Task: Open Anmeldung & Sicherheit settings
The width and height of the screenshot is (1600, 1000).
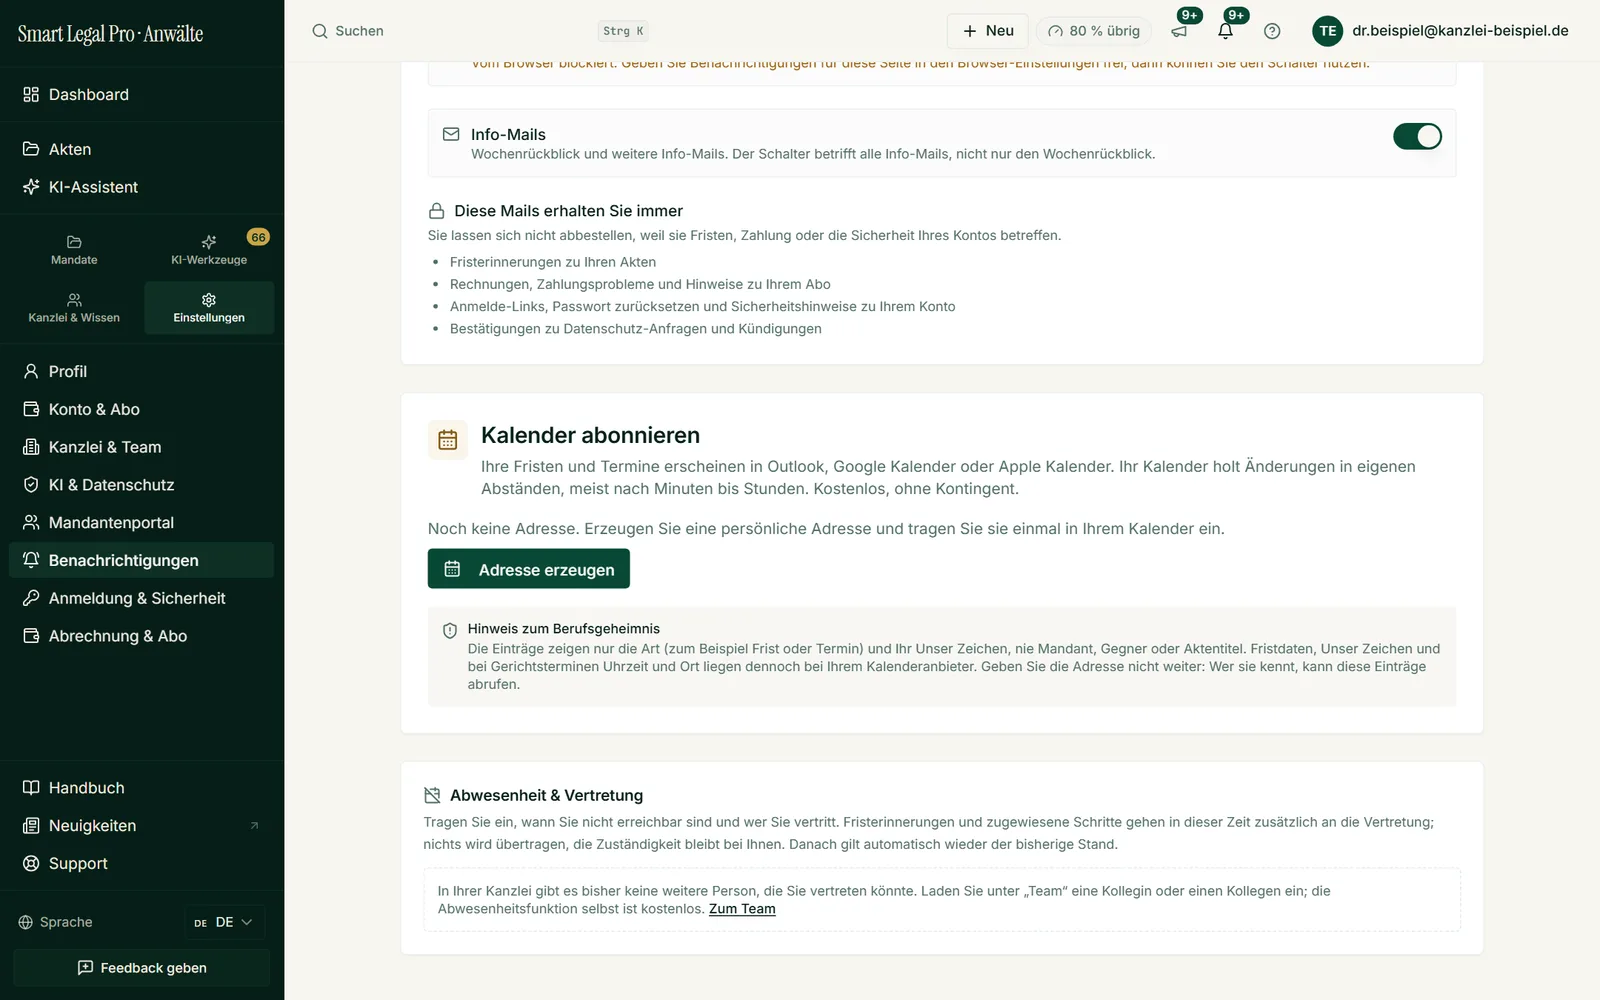Action: (x=142, y=598)
